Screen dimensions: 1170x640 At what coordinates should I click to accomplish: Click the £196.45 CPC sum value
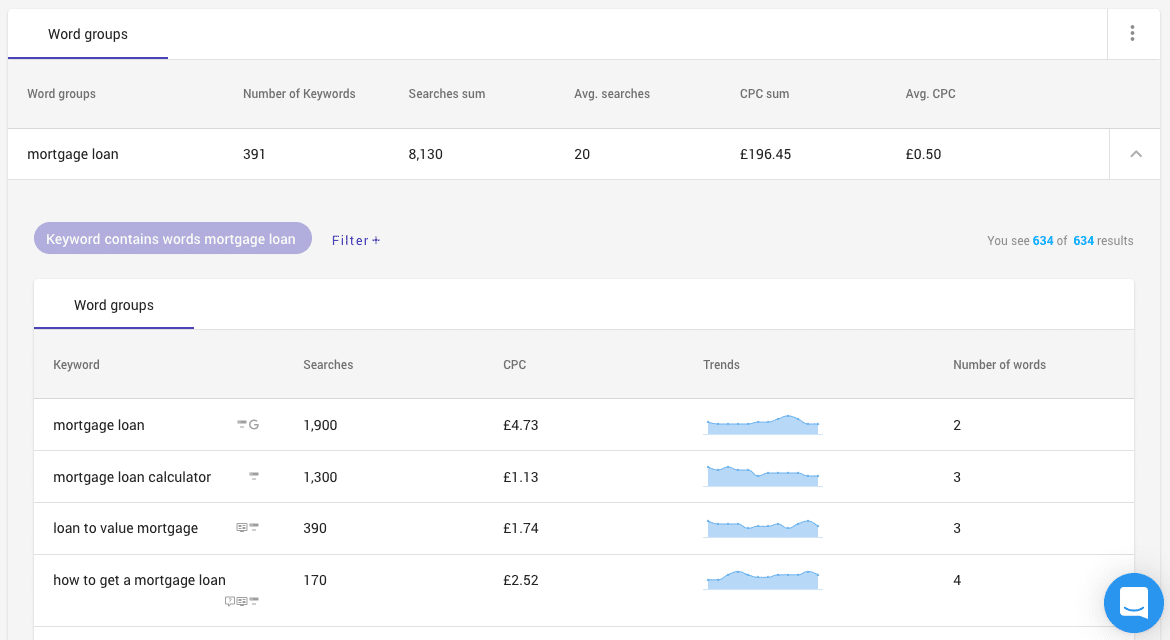point(765,154)
